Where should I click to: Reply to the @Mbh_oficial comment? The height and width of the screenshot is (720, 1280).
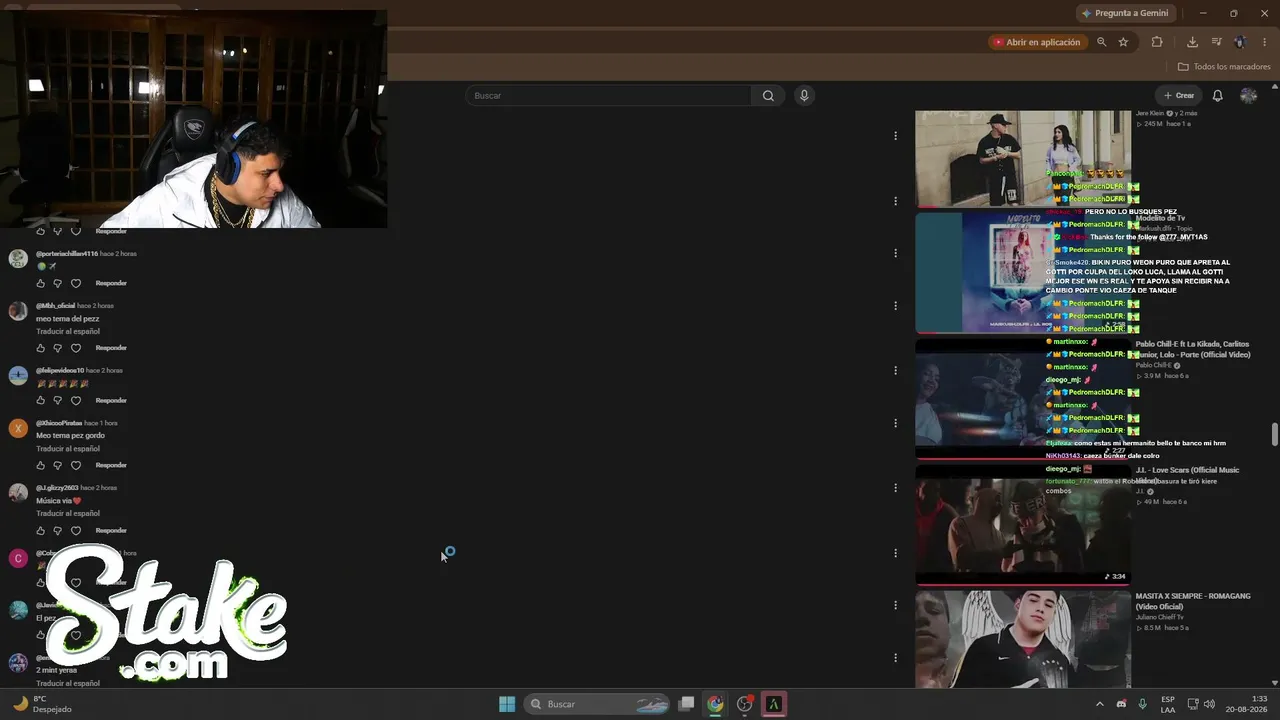tap(111, 348)
